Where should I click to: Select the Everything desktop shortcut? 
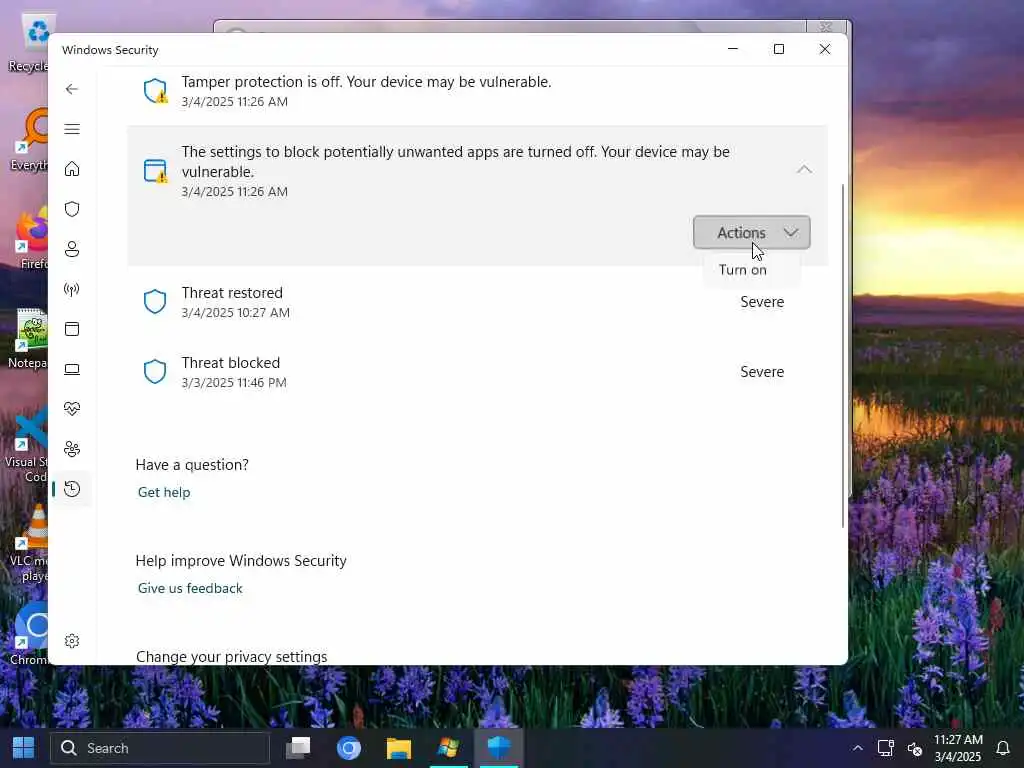(29, 140)
